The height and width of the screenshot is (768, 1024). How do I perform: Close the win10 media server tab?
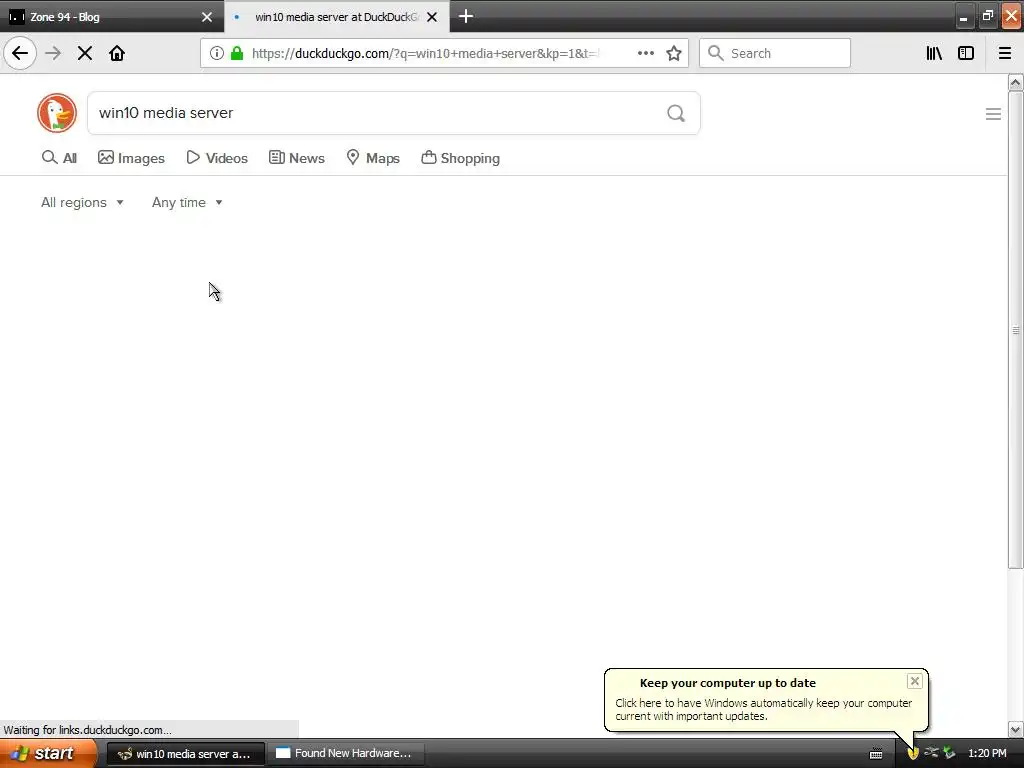pyautogui.click(x=432, y=17)
